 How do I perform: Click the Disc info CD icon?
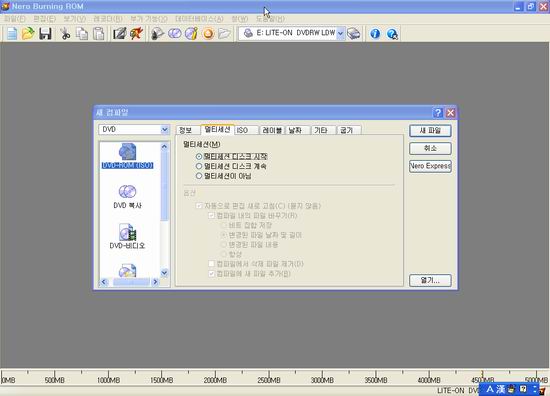click(192, 34)
